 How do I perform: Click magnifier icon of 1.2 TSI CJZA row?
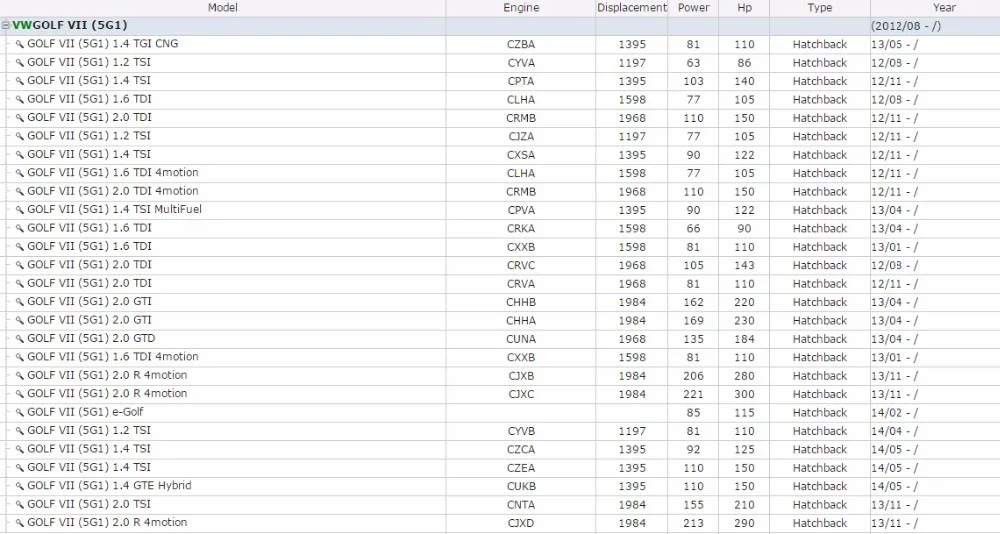(20, 137)
